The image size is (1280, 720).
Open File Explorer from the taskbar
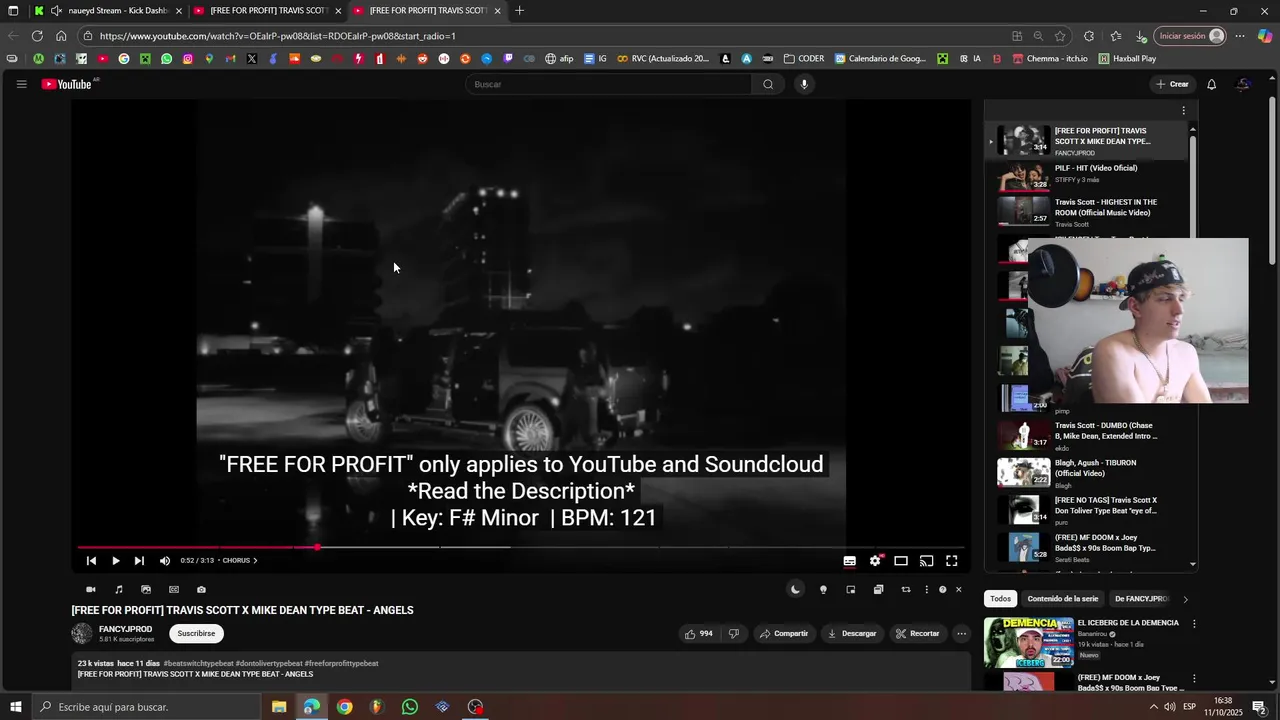[279, 707]
